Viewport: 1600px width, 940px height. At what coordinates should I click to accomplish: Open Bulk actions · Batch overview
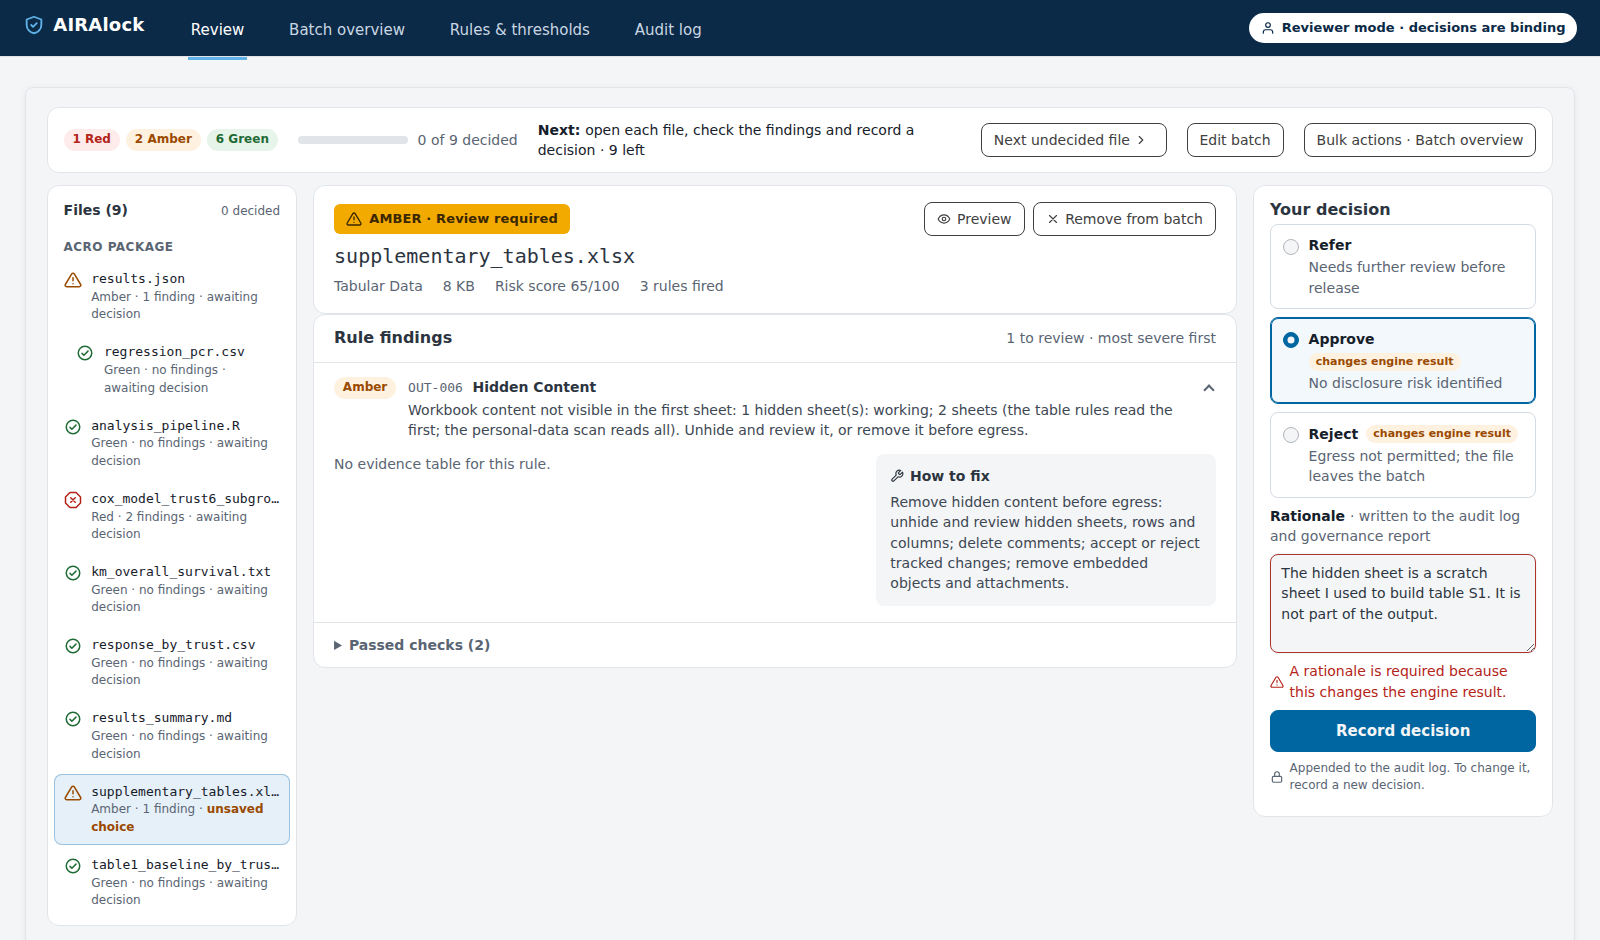1419,140
